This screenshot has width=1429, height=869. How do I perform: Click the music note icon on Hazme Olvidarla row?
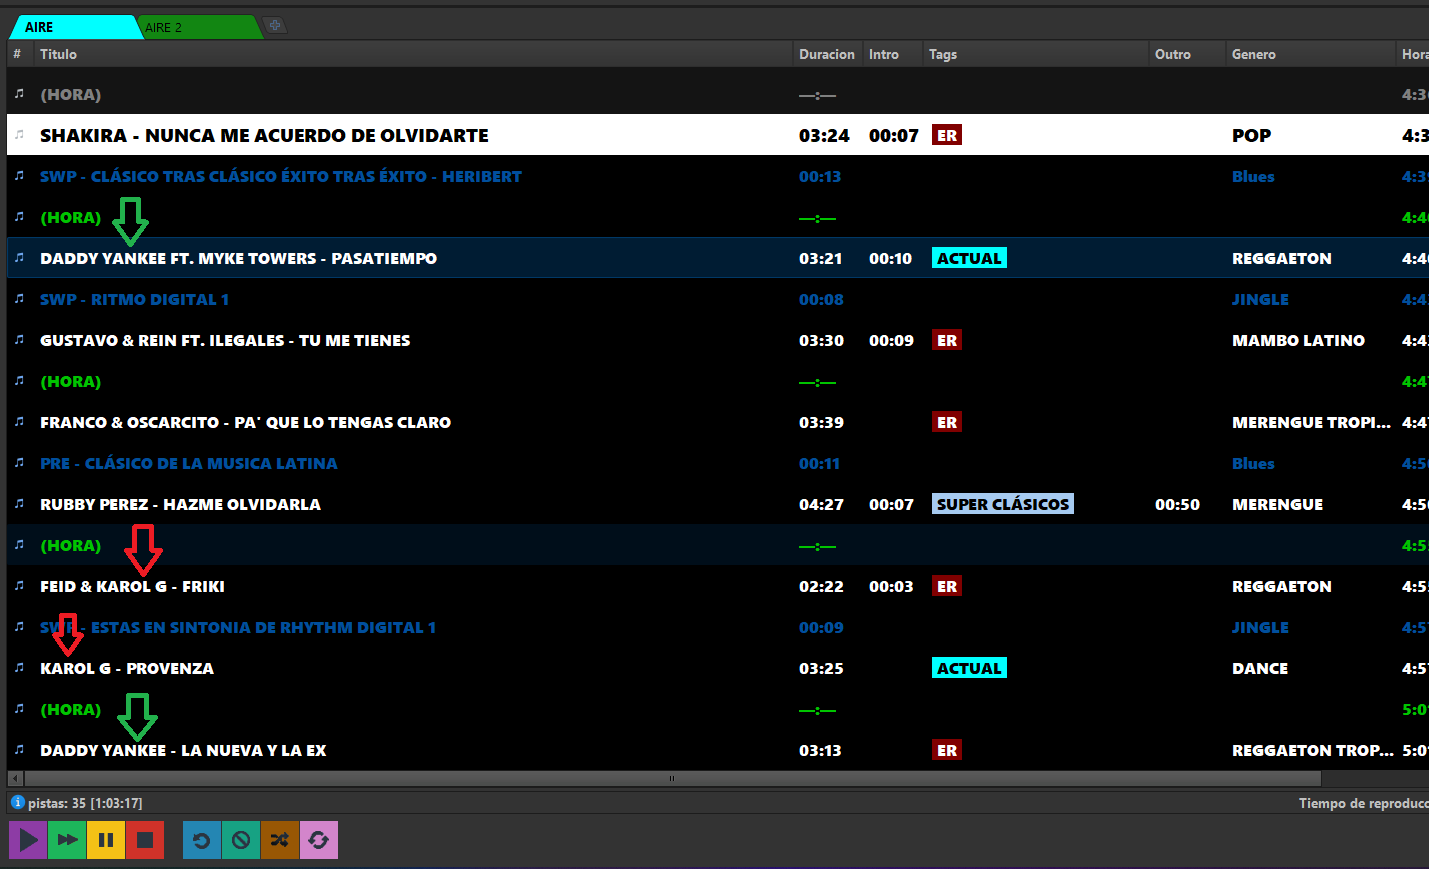pos(19,503)
